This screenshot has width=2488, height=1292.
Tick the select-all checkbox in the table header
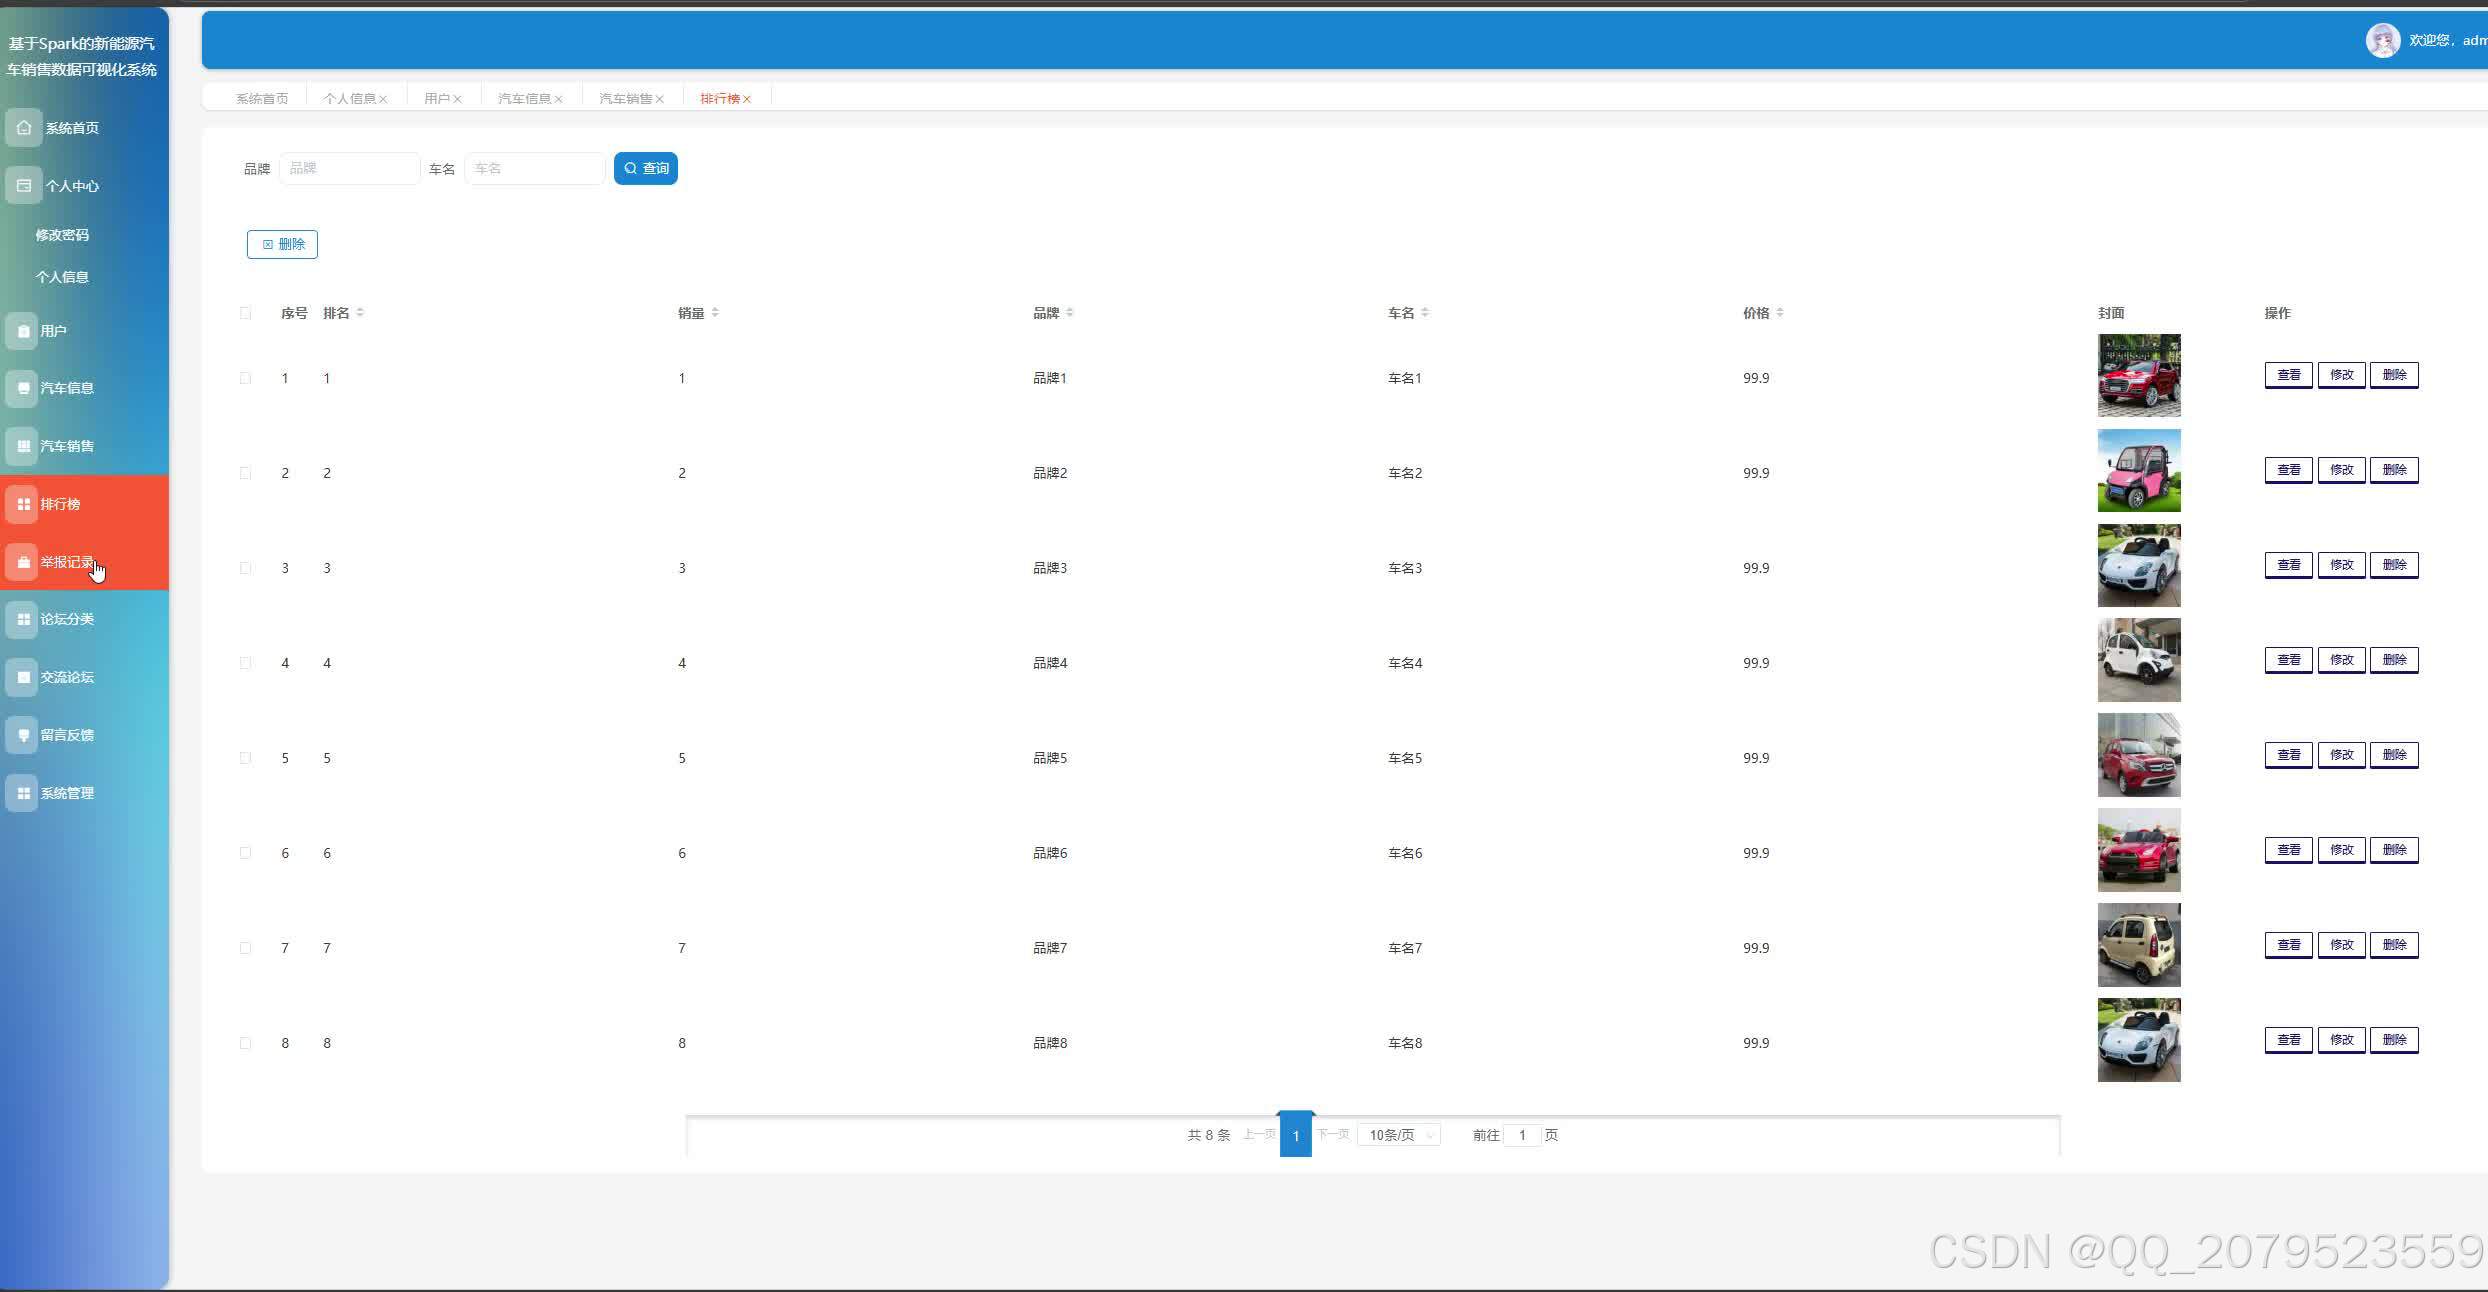tap(245, 313)
